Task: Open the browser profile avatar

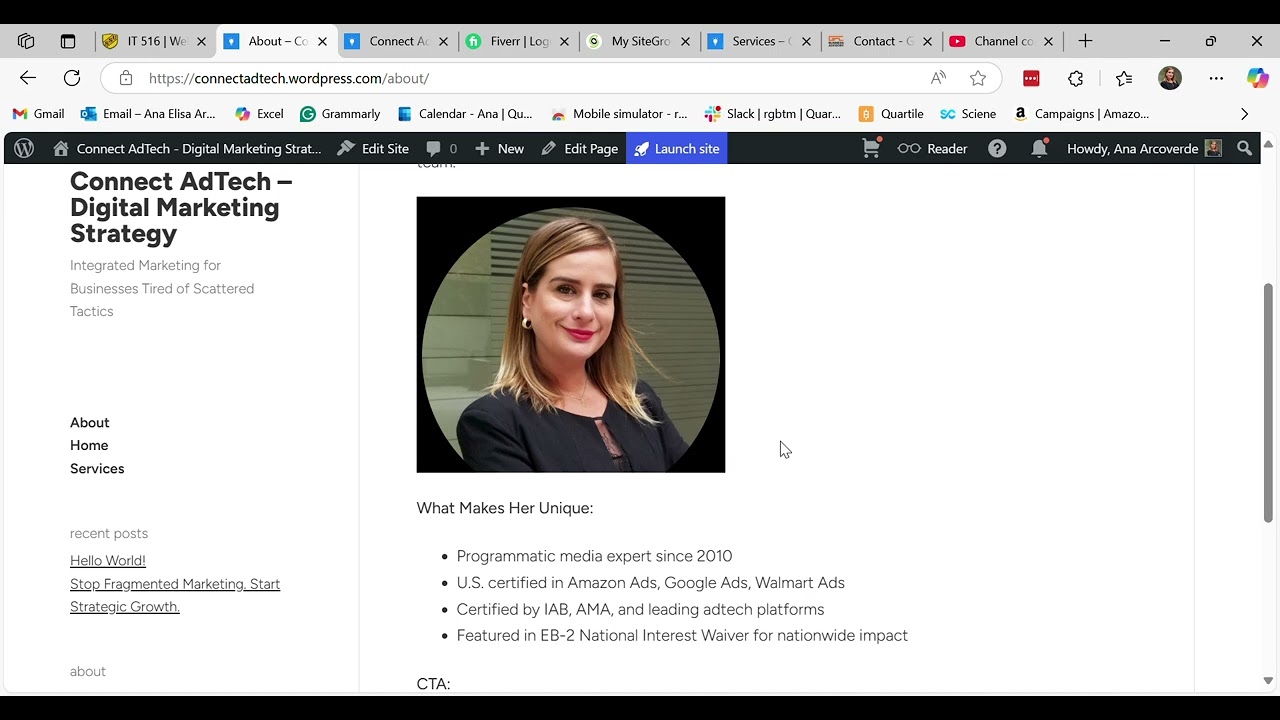Action: 1170,78
